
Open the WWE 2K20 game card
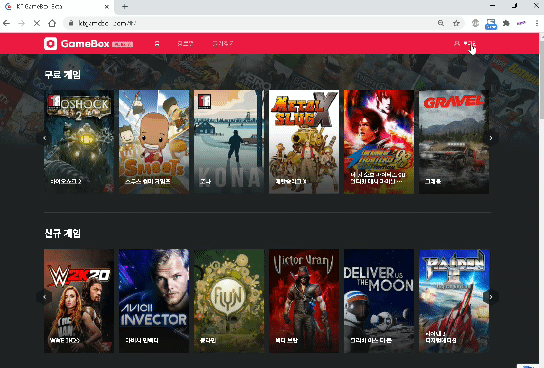point(79,301)
